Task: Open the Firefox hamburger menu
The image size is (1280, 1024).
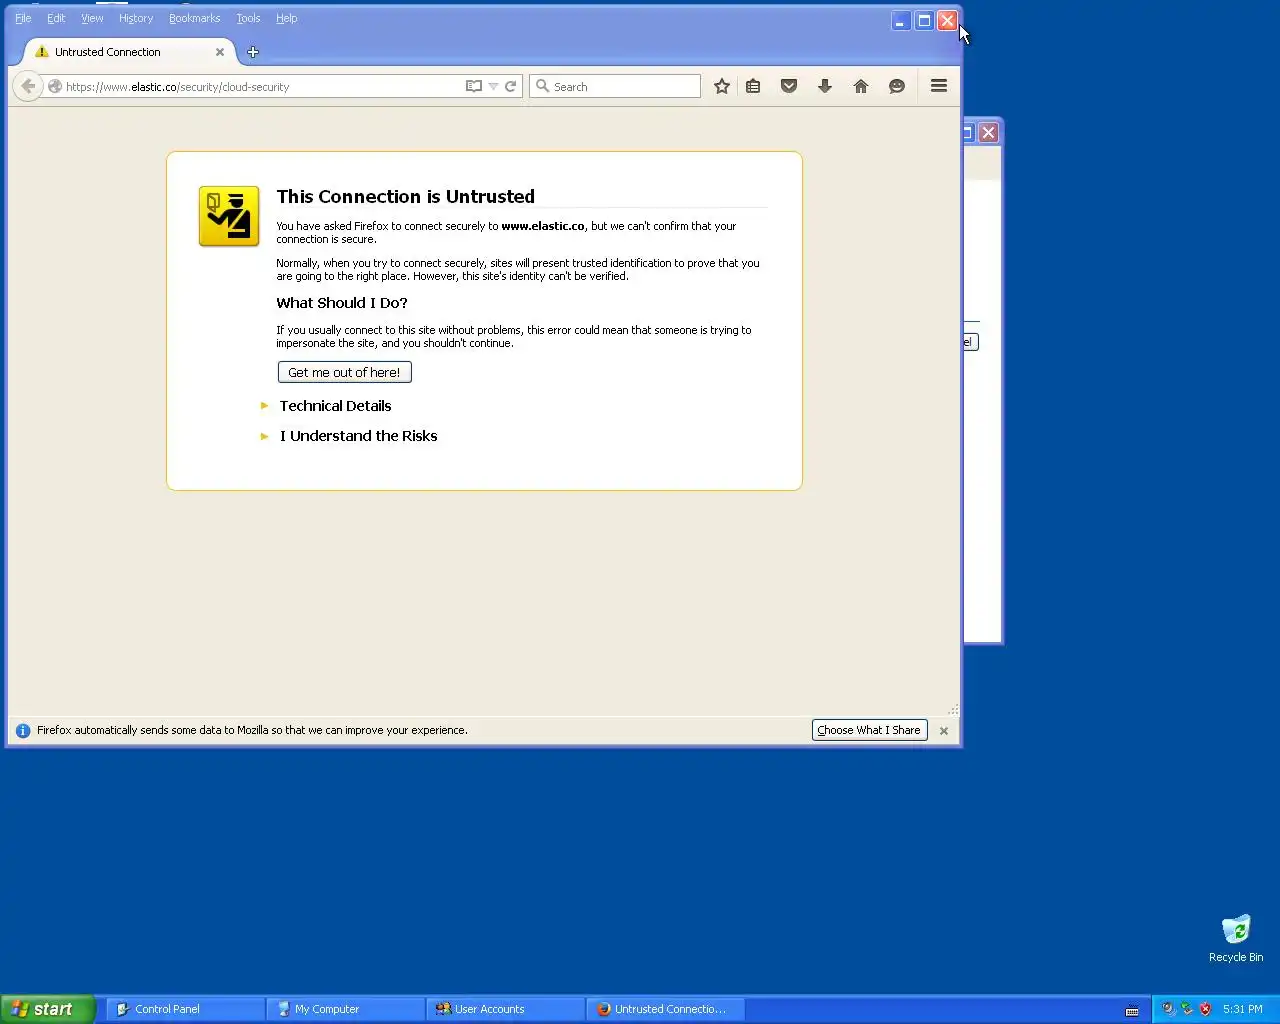Action: pyautogui.click(x=939, y=86)
